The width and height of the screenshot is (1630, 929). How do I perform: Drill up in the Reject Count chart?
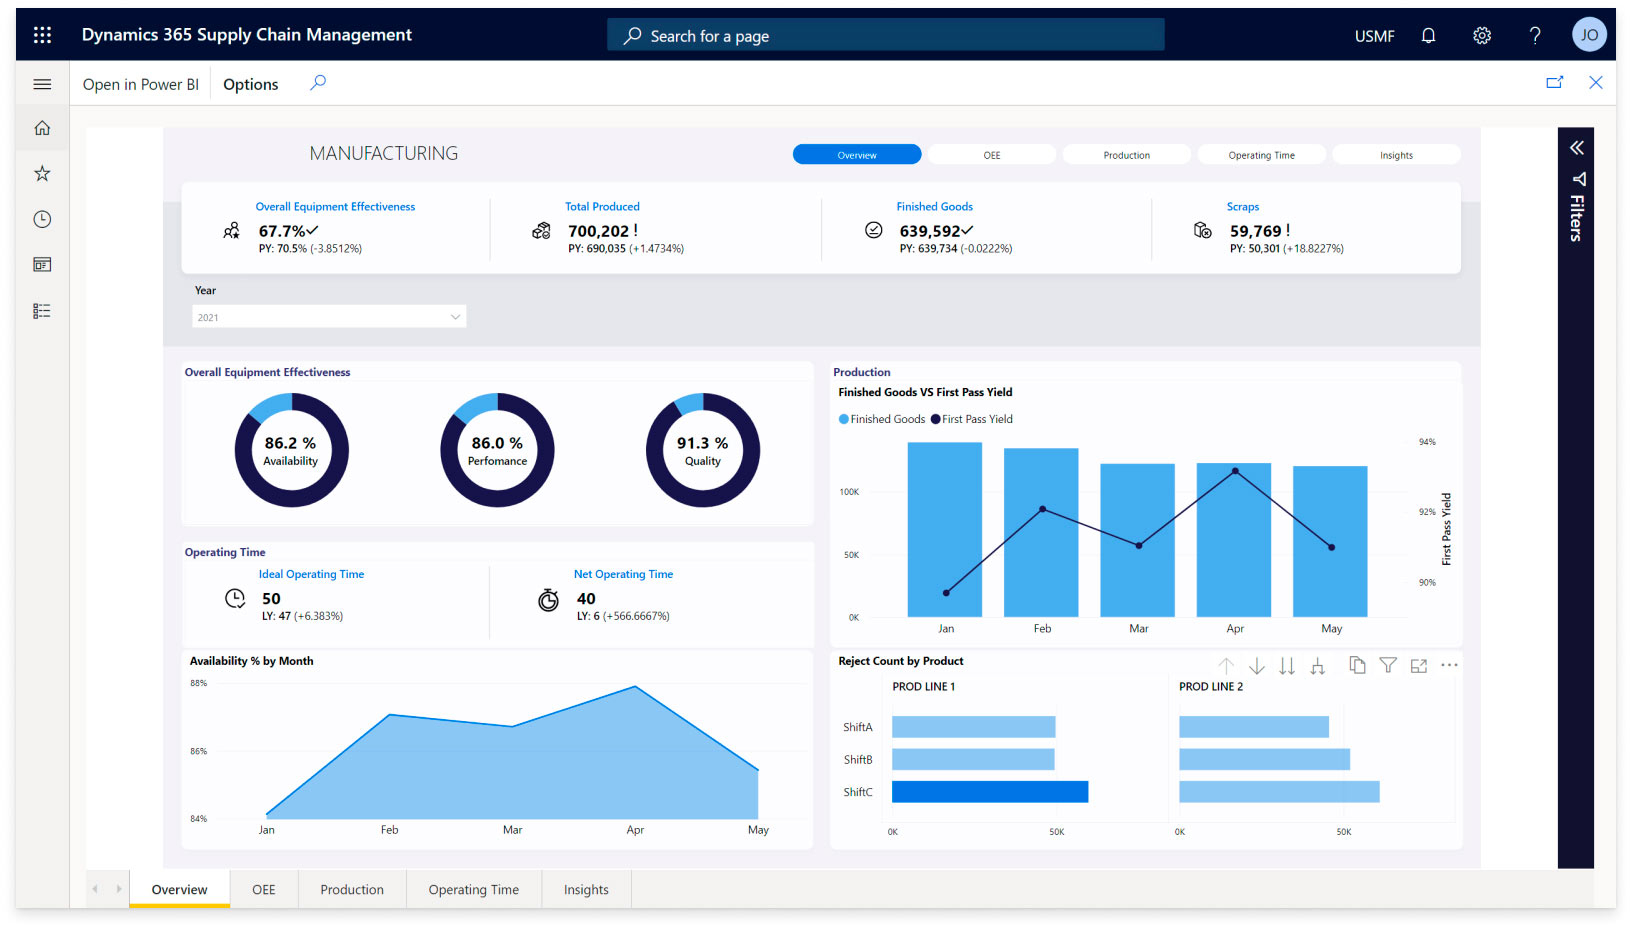pyautogui.click(x=1226, y=666)
